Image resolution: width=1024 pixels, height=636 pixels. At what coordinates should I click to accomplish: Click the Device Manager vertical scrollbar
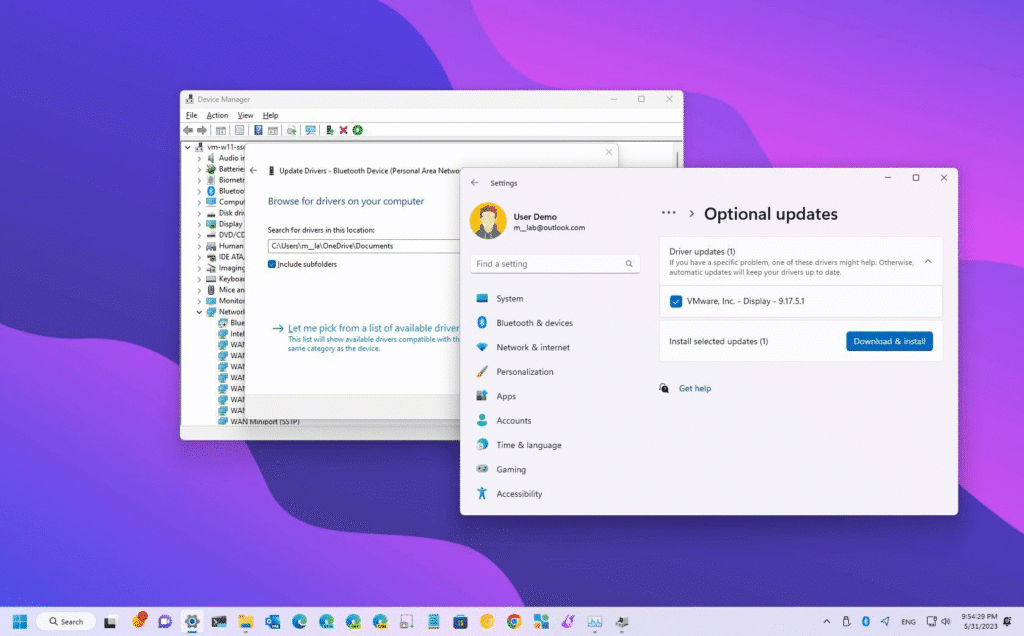(x=677, y=160)
